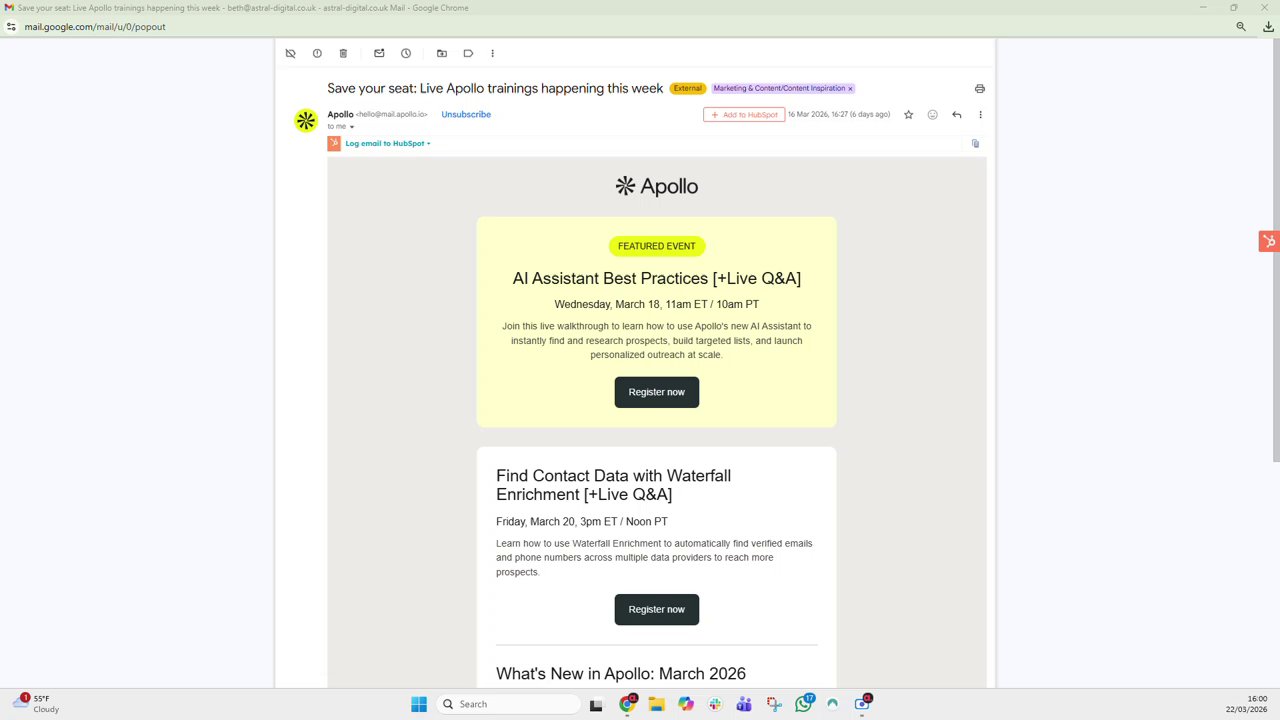Viewport: 1280px width, 720px height.
Task: Open the last pinned taskbar app with badge
Action: [x=862, y=704]
